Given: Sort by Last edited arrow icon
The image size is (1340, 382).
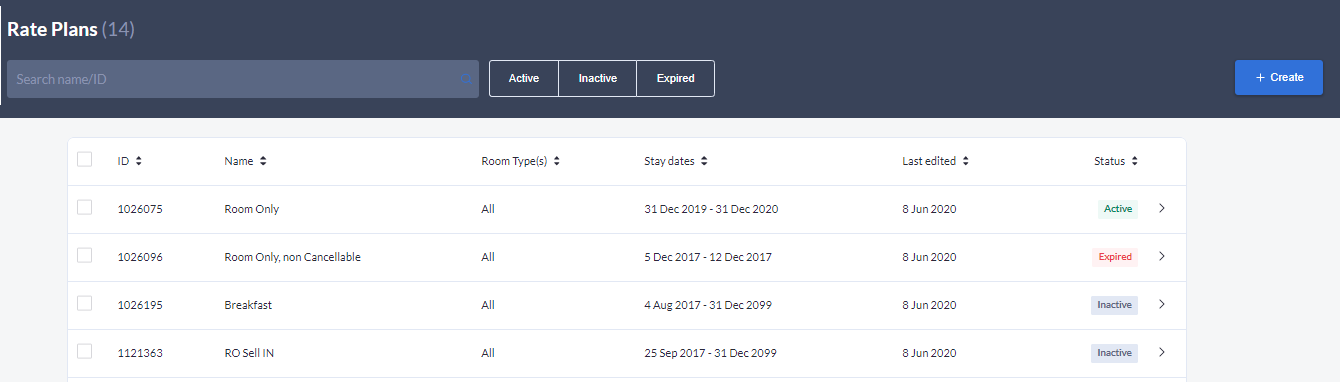Looking at the screenshot, I should click(965, 161).
